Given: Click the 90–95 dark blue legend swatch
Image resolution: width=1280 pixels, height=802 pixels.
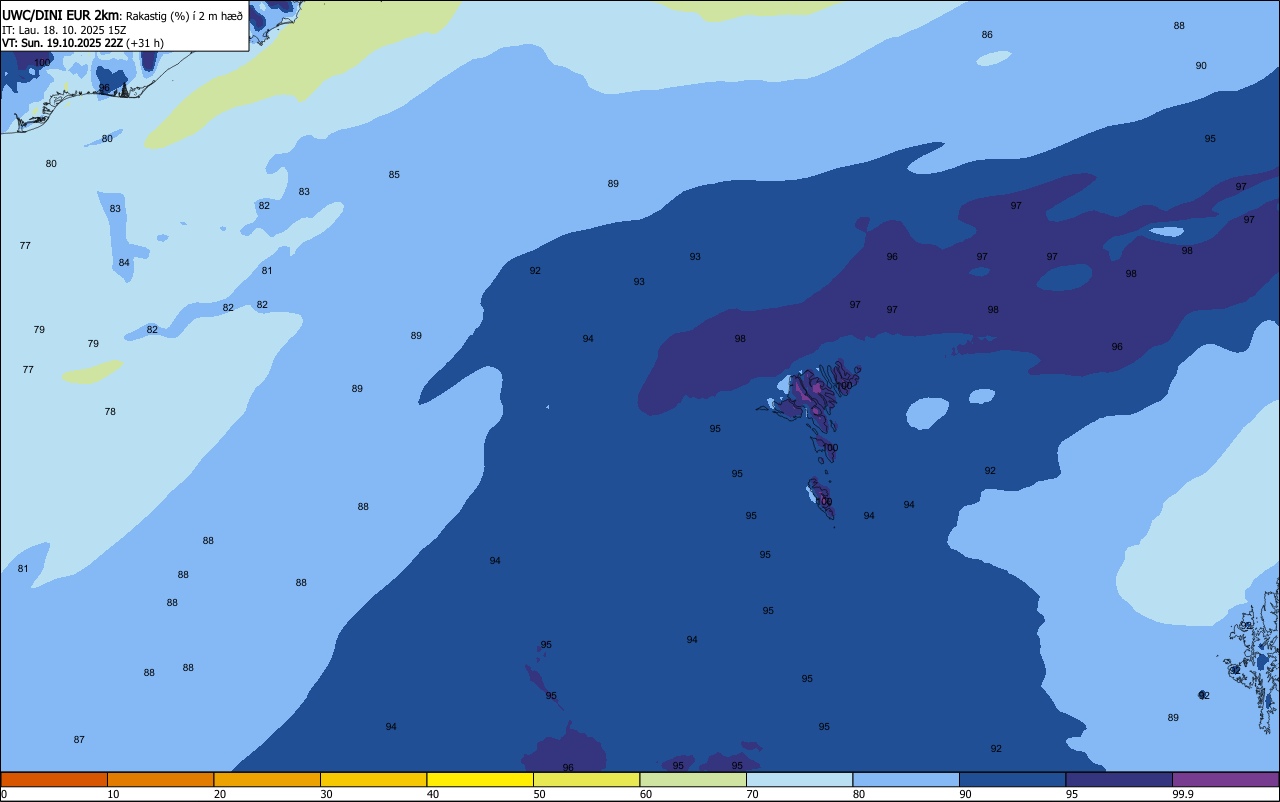Looking at the screenshot, I should pos(1012,779).
